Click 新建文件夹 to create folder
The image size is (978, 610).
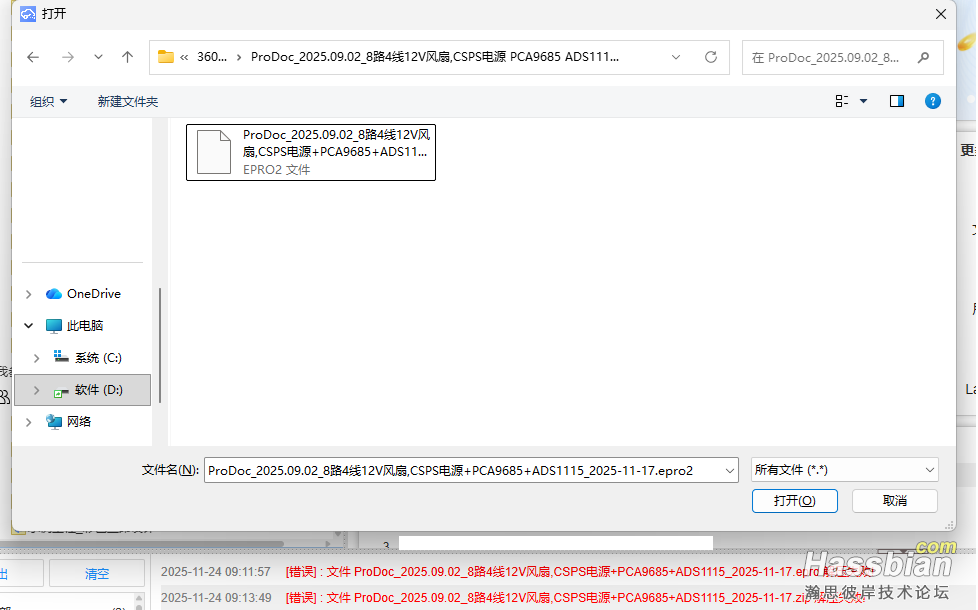[127, 101]
